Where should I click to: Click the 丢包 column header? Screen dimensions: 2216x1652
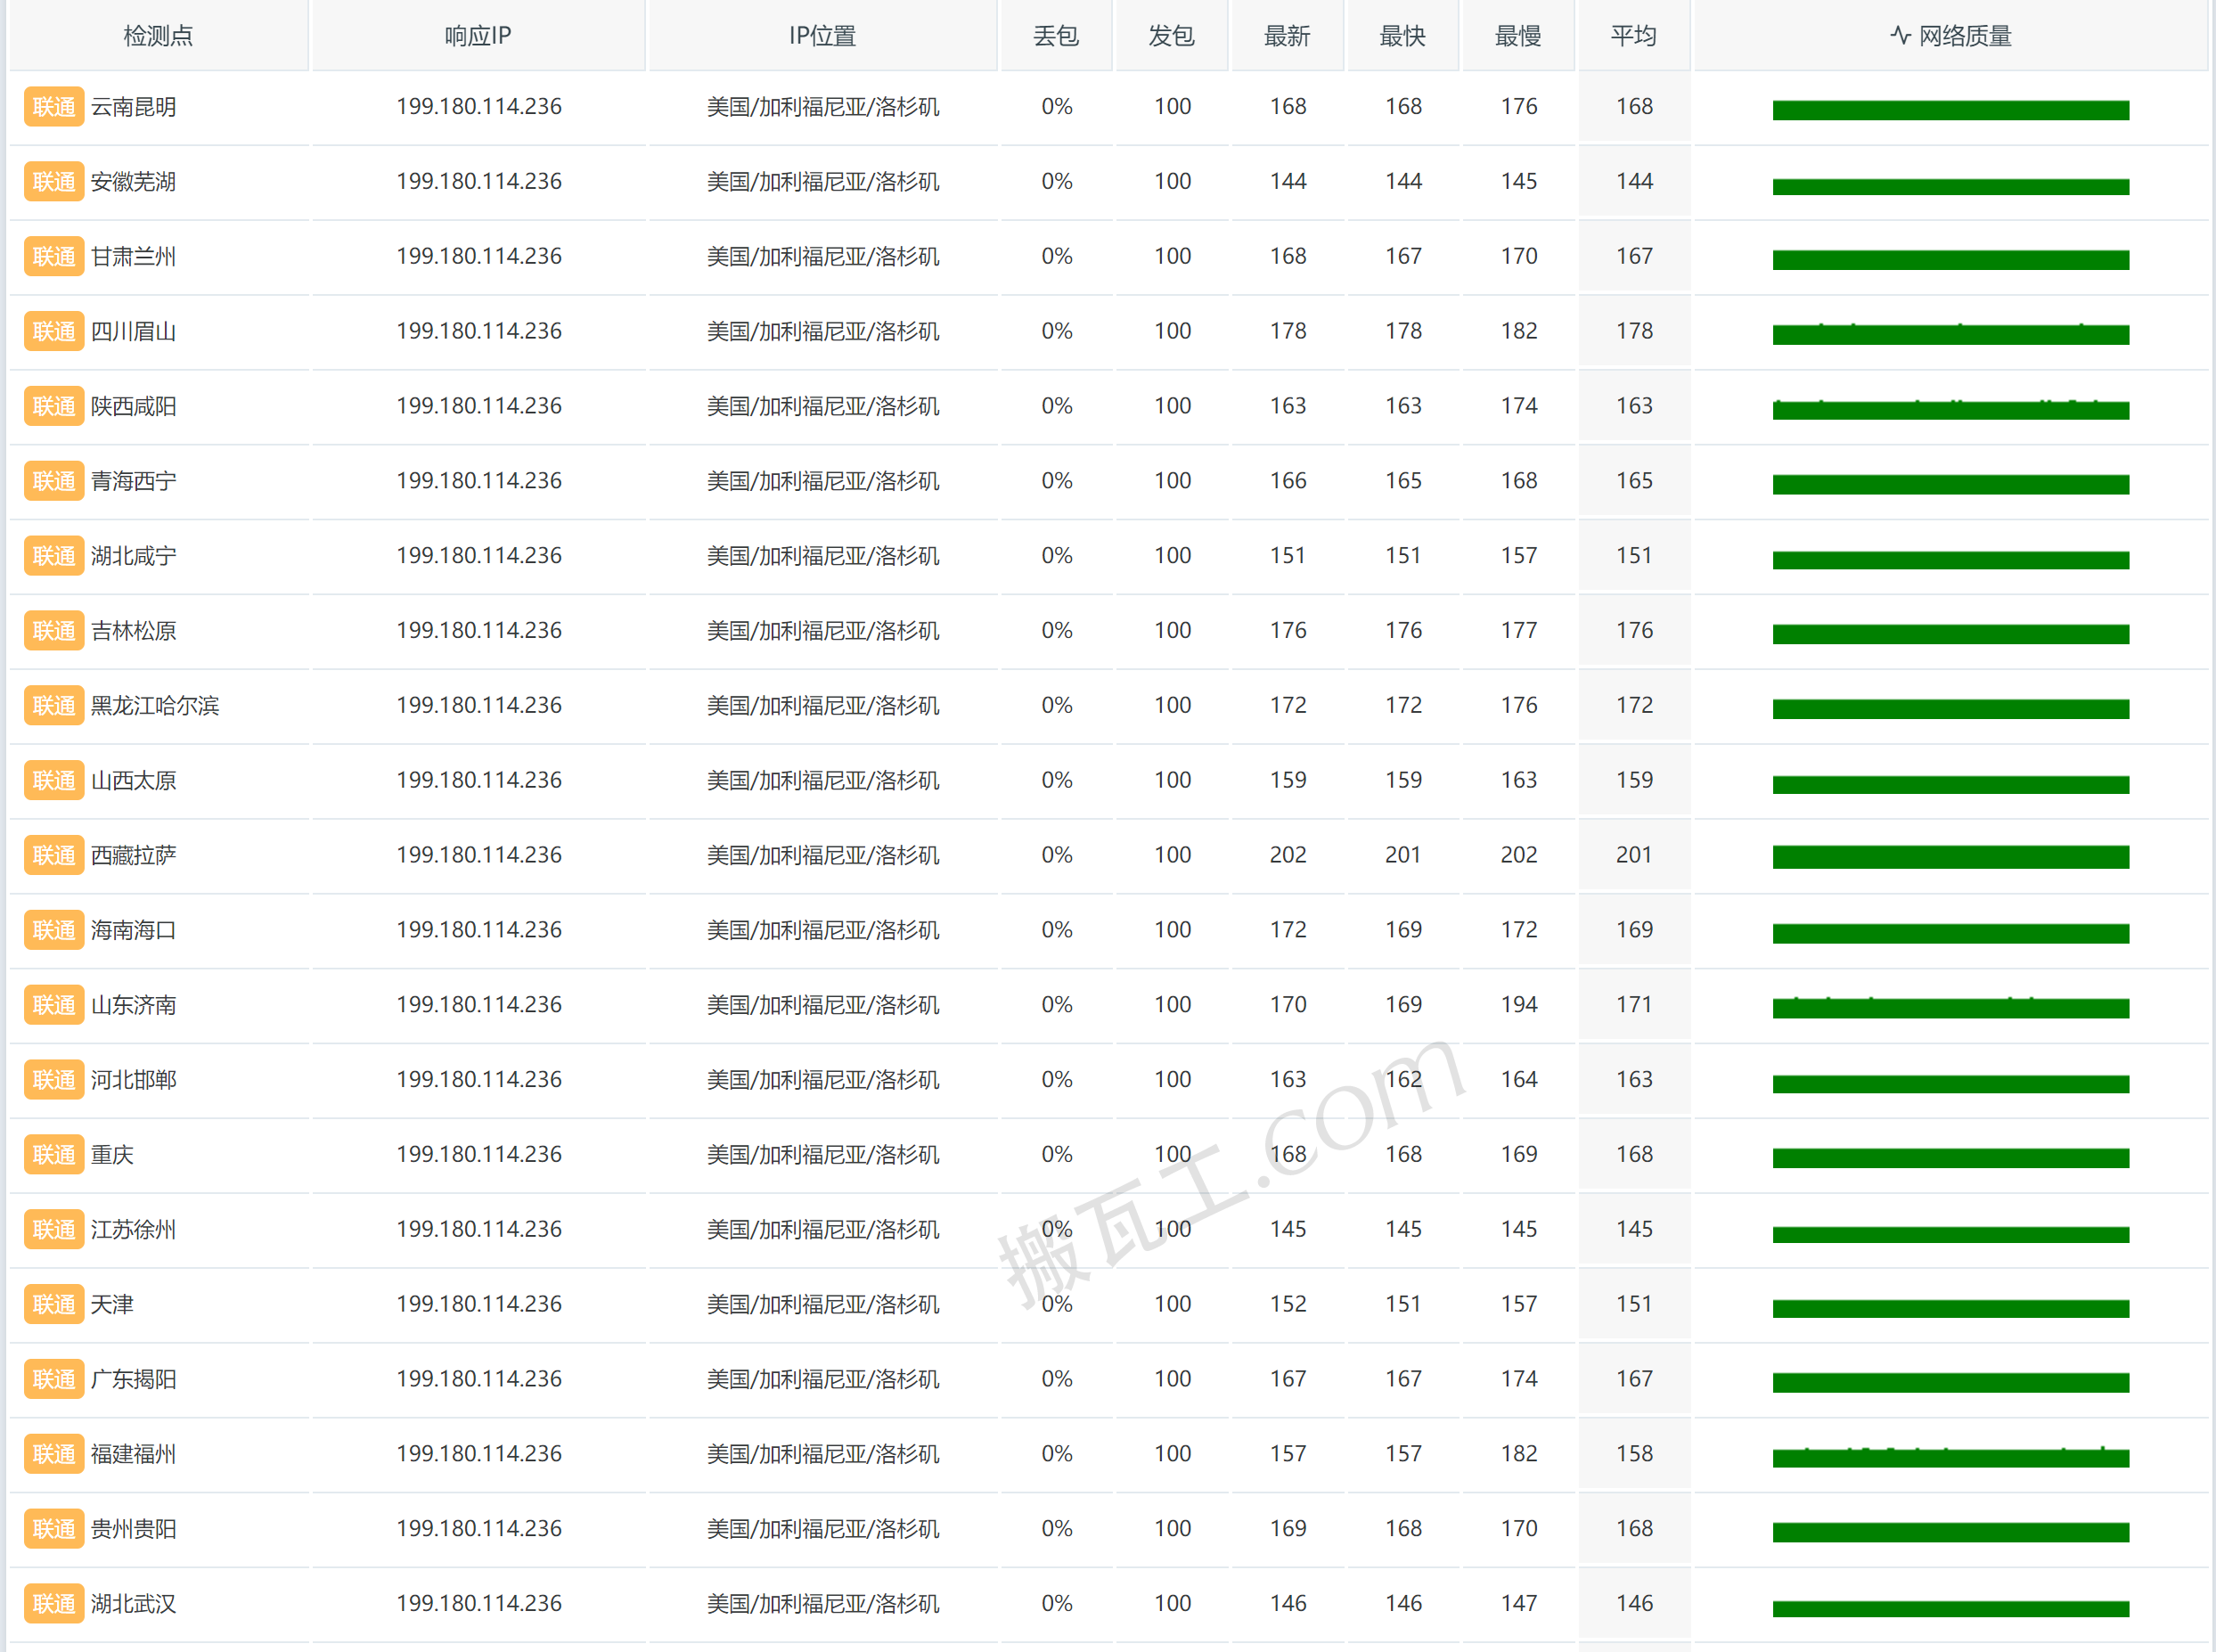pyautogui.click(x=1056, y=36)
